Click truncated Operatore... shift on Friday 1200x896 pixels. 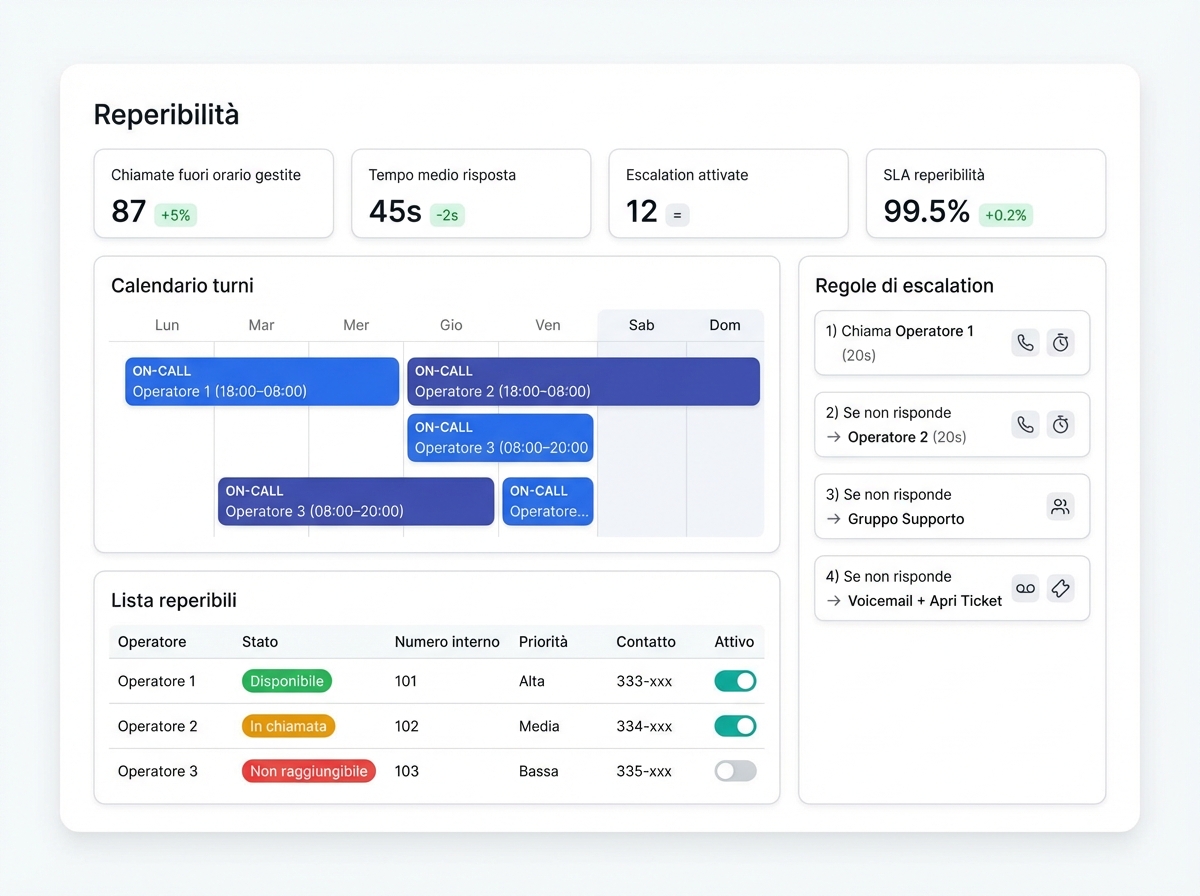click(x=548, y=502)
